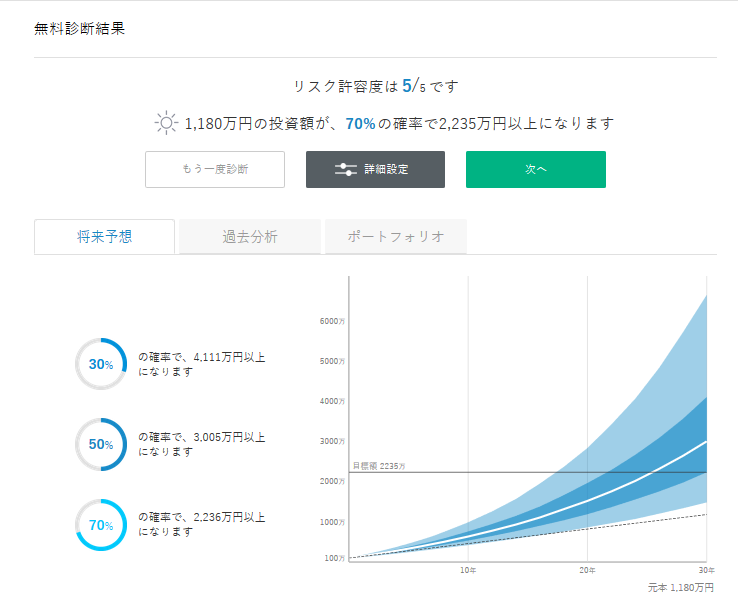Click the 20年 axis label

(x=587, y=570)
